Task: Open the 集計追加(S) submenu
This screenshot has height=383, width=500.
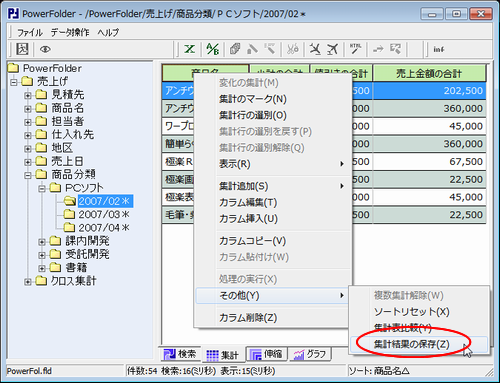Action: tap(273, 186)
